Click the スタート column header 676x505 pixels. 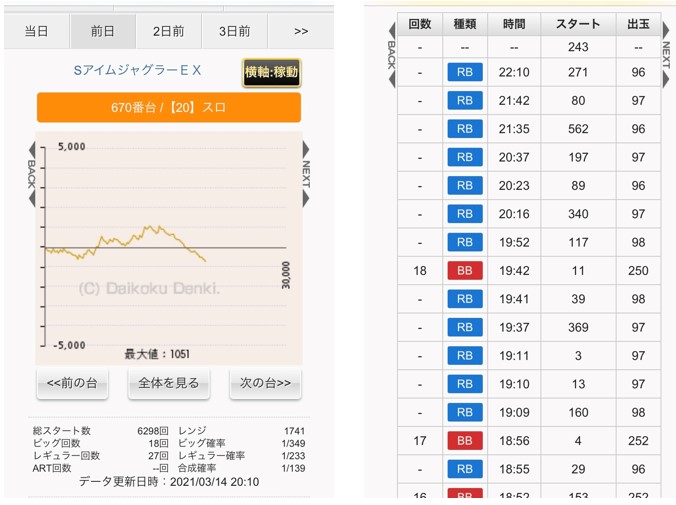point(578,24)
